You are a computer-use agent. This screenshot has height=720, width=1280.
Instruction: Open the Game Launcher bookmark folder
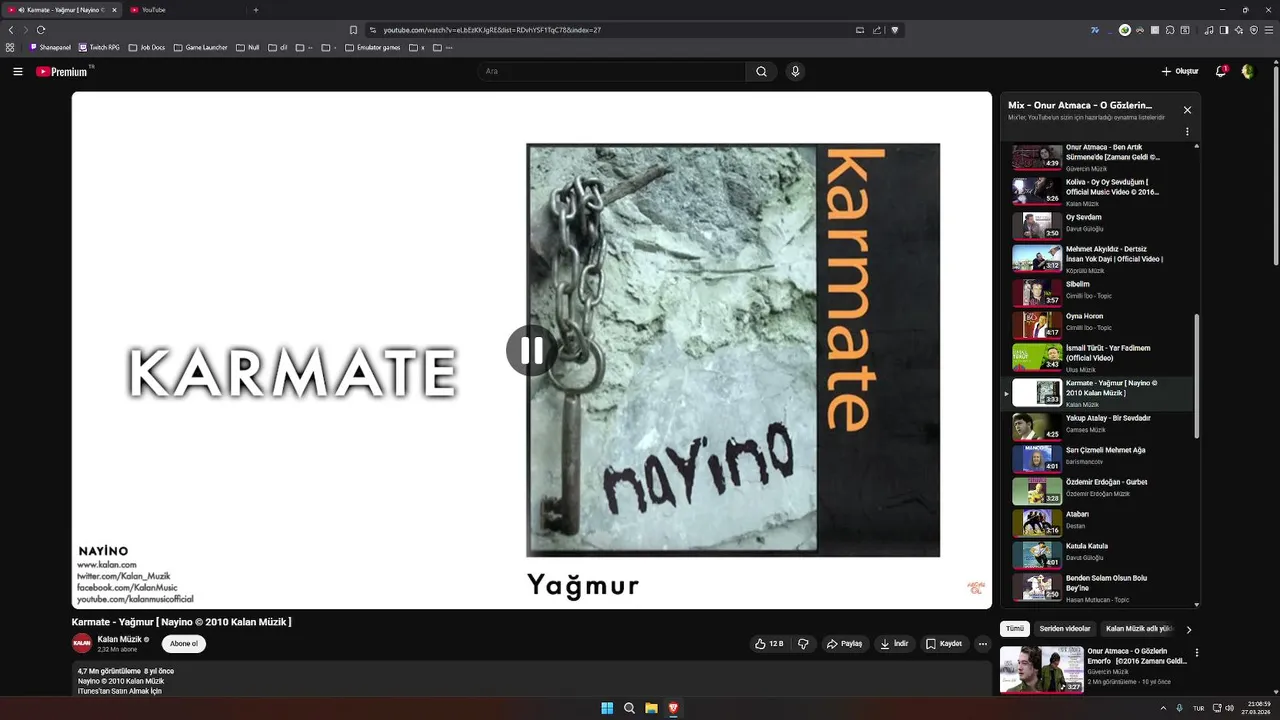pyautogui.click(x=200, y=47)
